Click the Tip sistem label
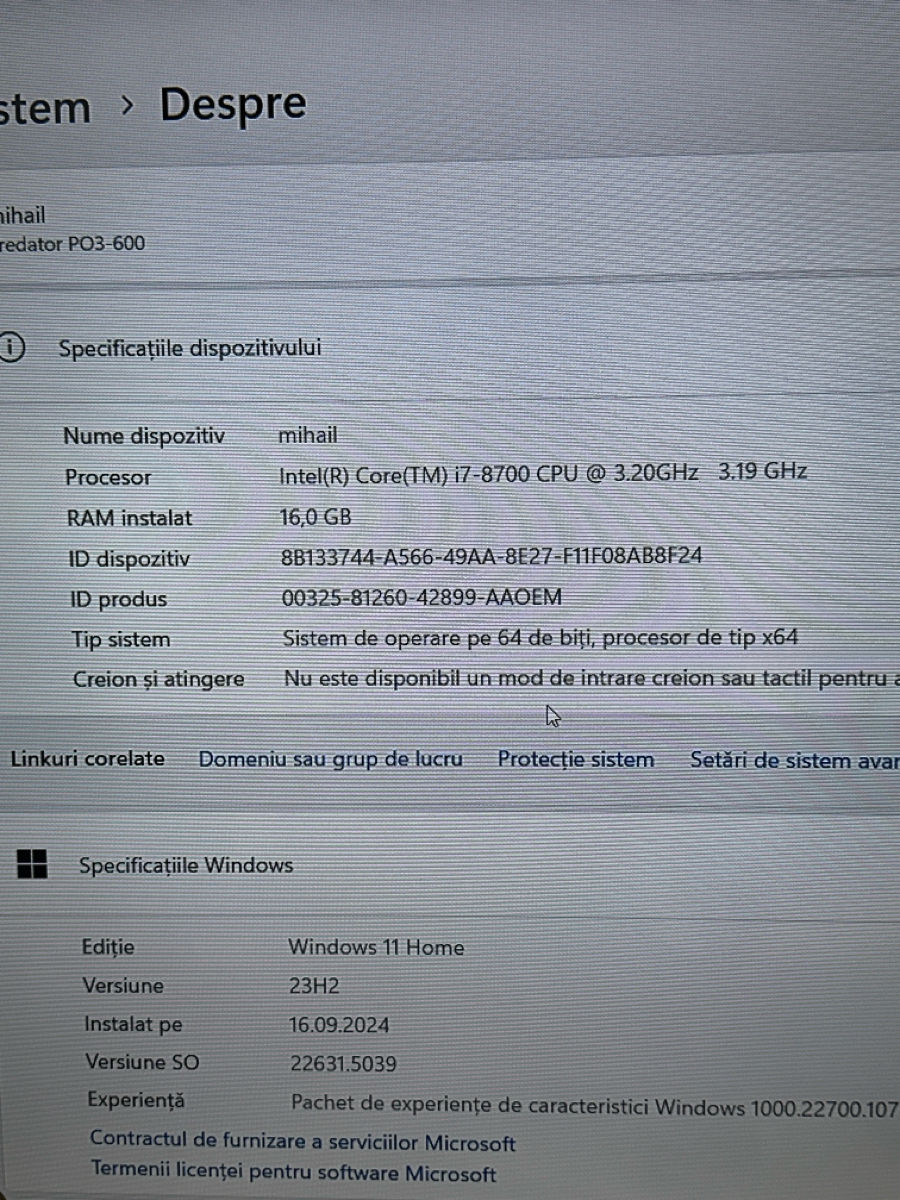 tap(121, 640)
